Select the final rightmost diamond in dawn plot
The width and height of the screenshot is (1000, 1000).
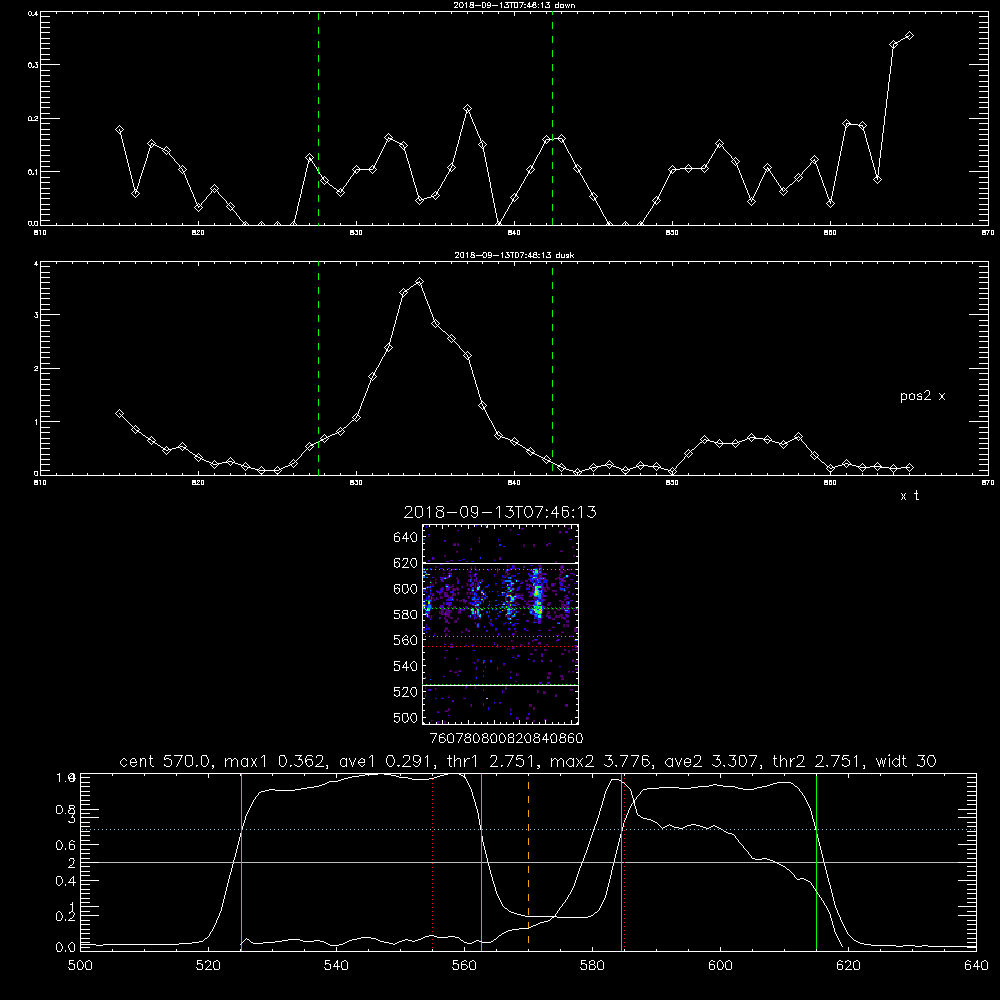tap(909, 36)
